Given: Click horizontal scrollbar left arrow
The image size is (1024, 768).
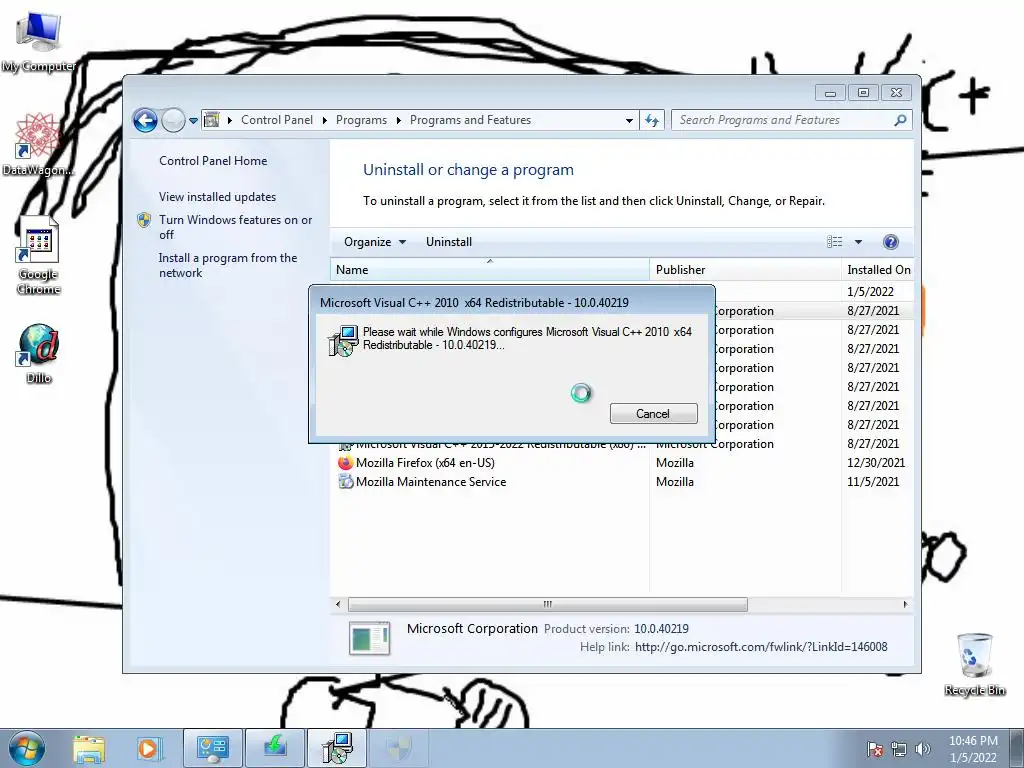Looking at the screenshot, I should pos(338,604).
